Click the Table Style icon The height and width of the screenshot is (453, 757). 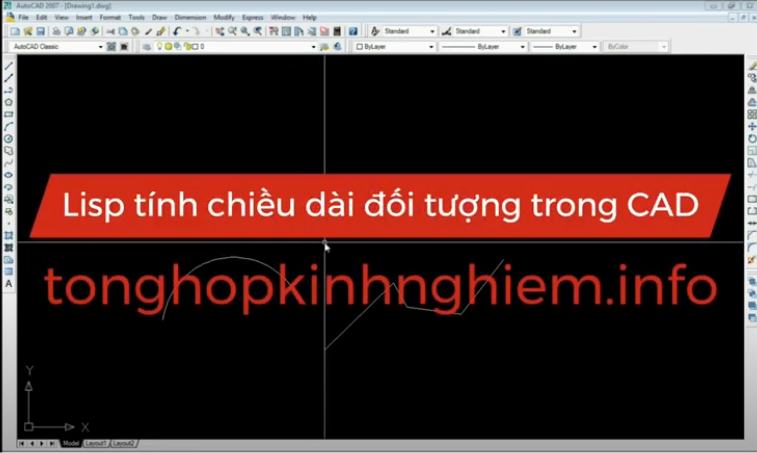click(517, 31)
